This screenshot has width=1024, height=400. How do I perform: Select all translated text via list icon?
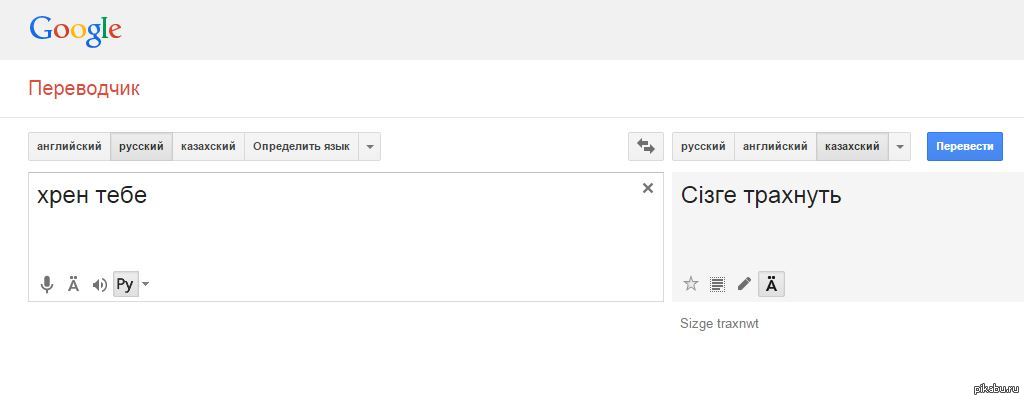(x=717, y=284)
